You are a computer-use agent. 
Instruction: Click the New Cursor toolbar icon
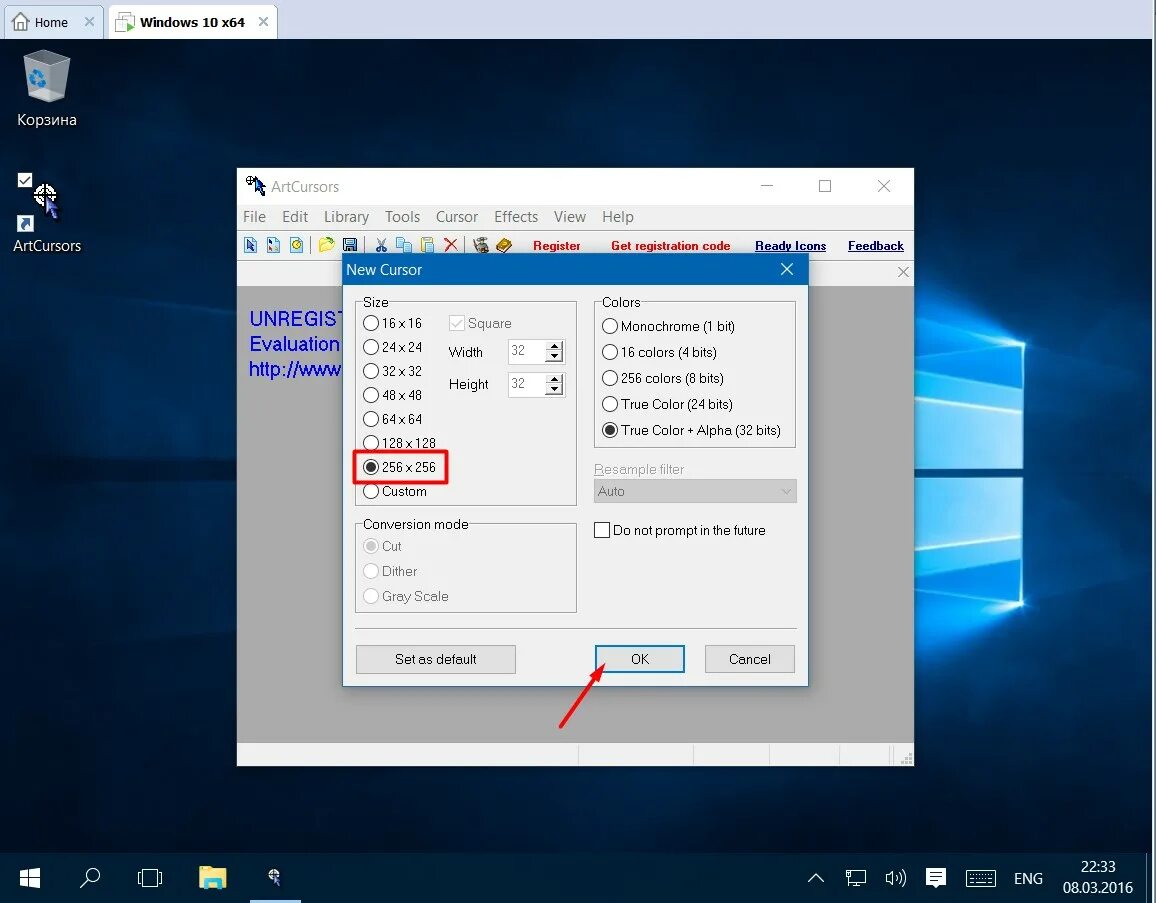point(251,245)
